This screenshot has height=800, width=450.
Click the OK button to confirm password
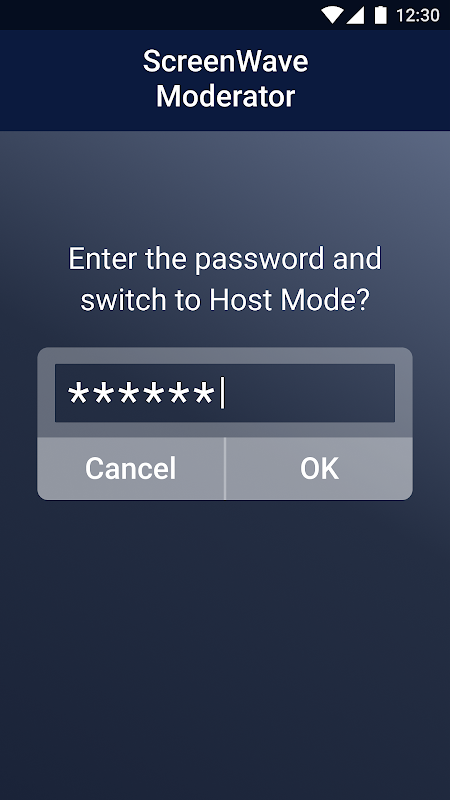point(319,468)
